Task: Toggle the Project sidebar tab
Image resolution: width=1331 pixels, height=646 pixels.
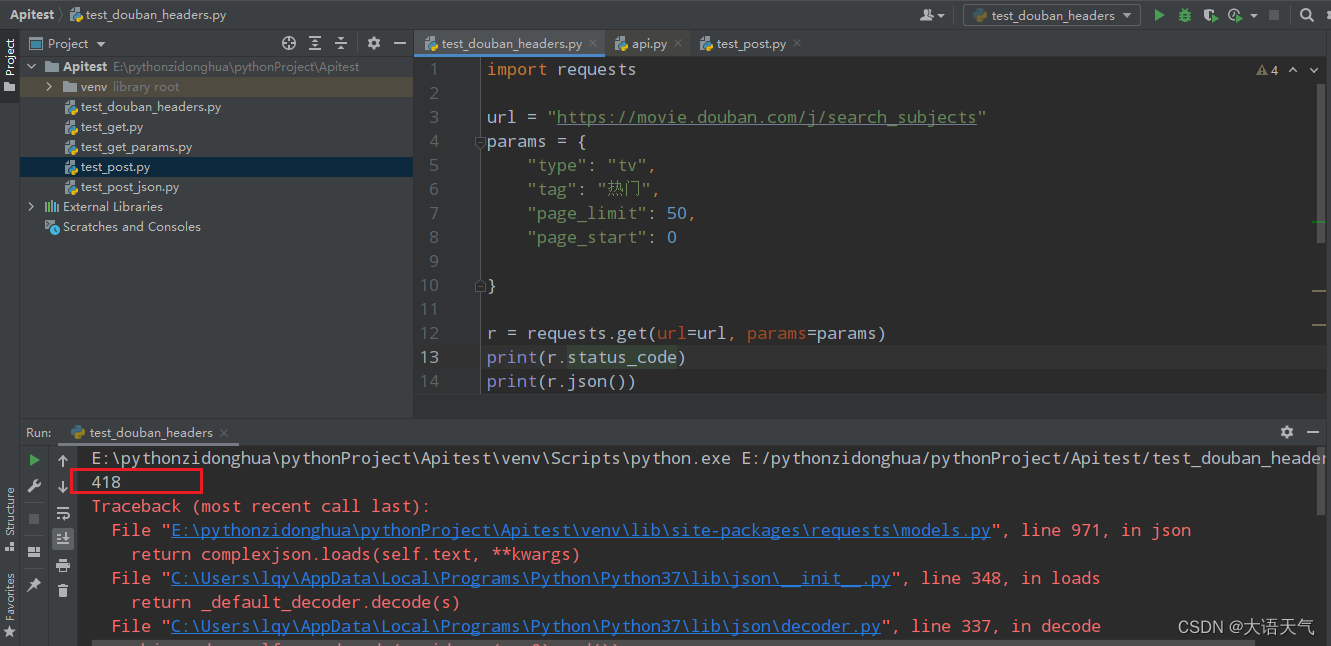Action: 10,66
